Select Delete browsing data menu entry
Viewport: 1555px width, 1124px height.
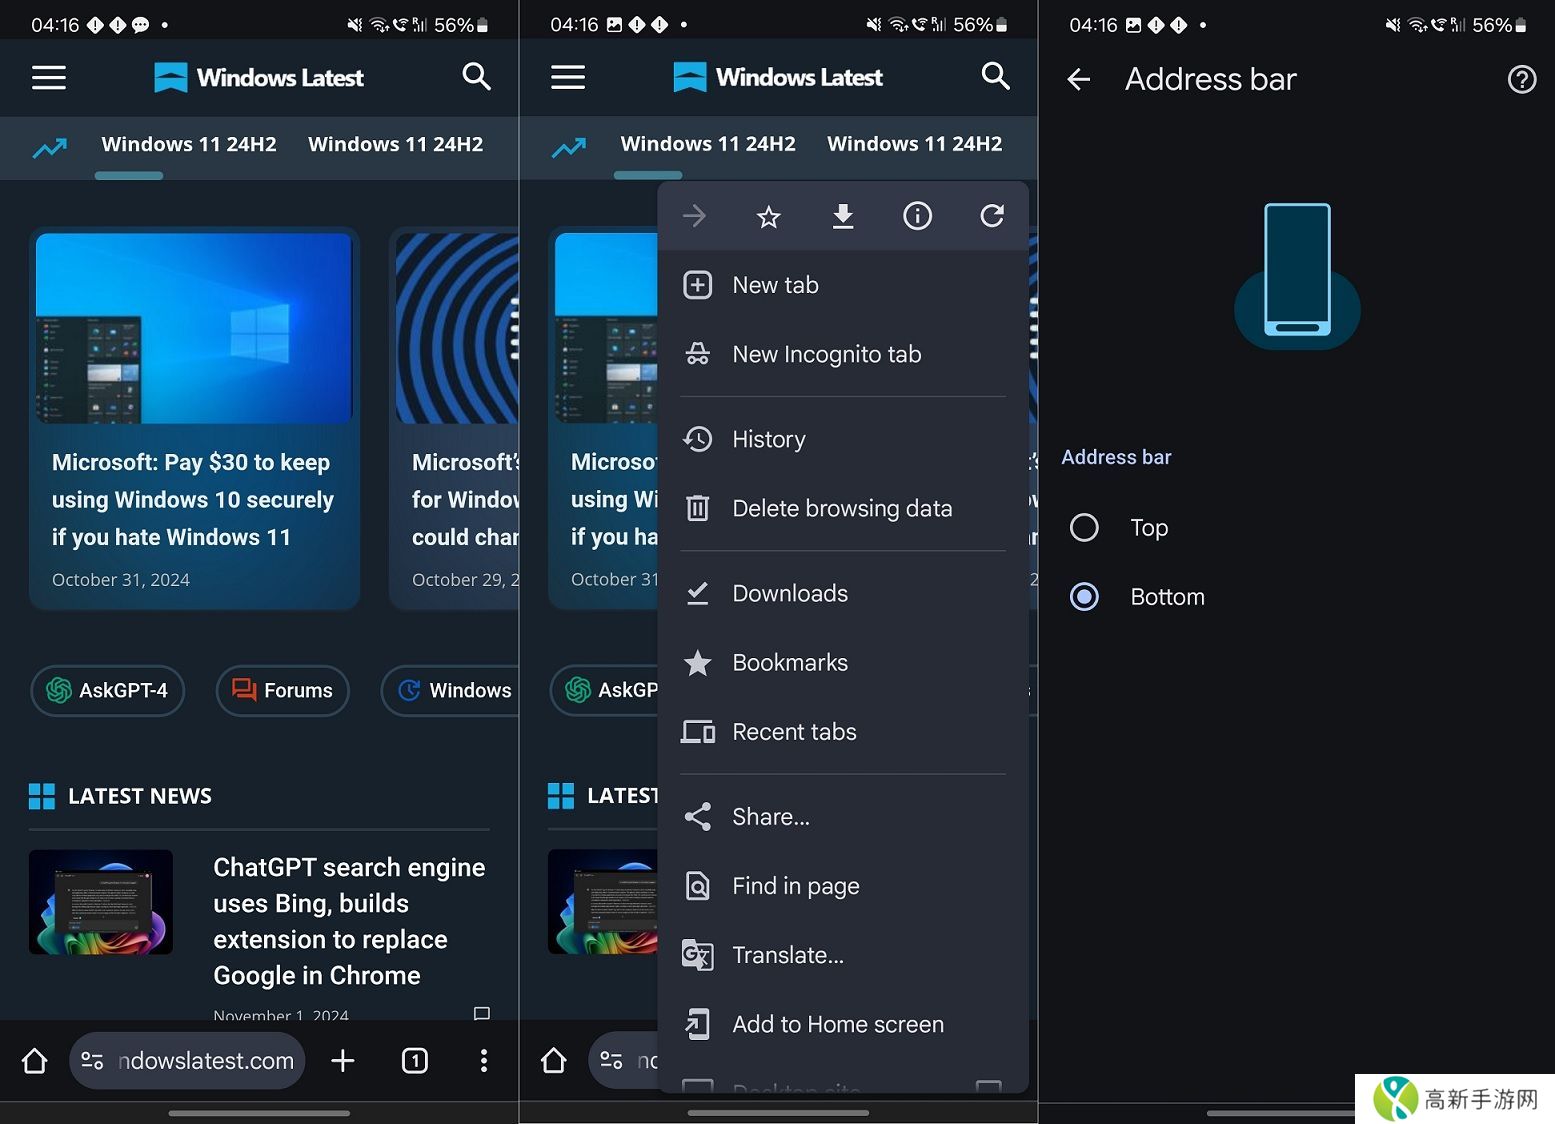[x=841, y=508]
